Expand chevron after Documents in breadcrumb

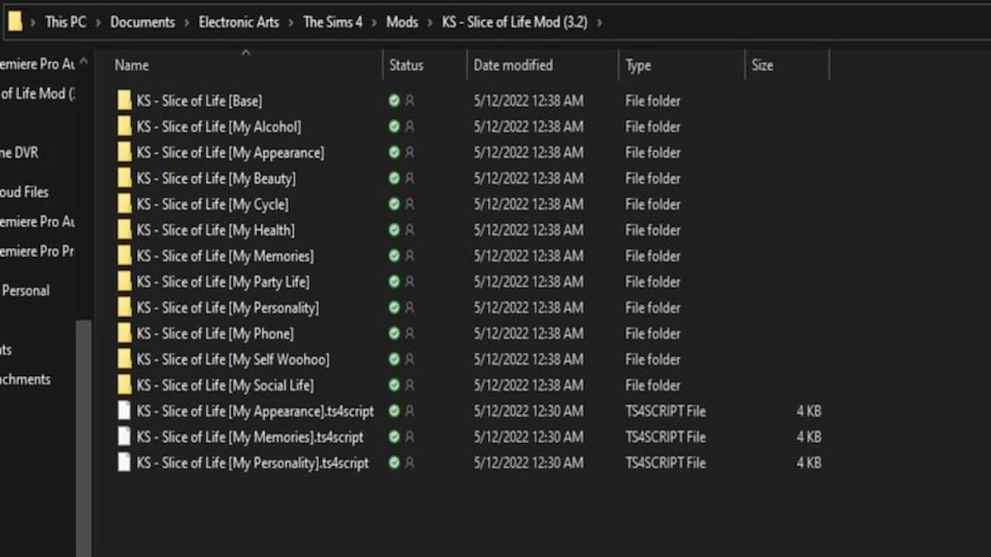pyautogui.click(x=186, y=22)
